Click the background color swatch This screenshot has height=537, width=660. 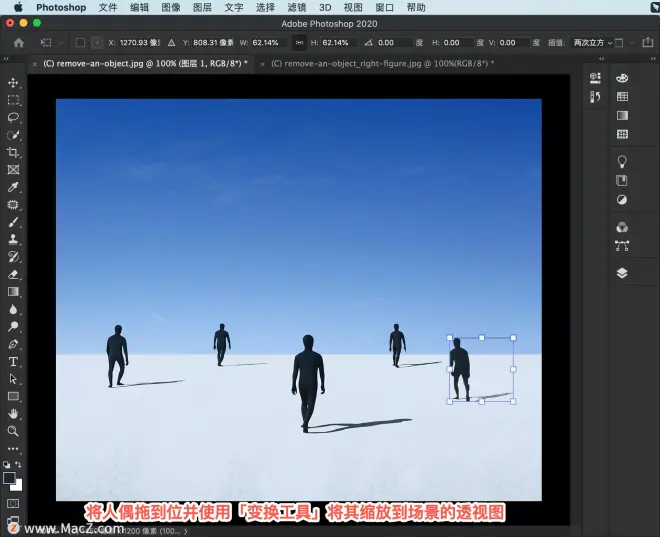click(18, 486)
